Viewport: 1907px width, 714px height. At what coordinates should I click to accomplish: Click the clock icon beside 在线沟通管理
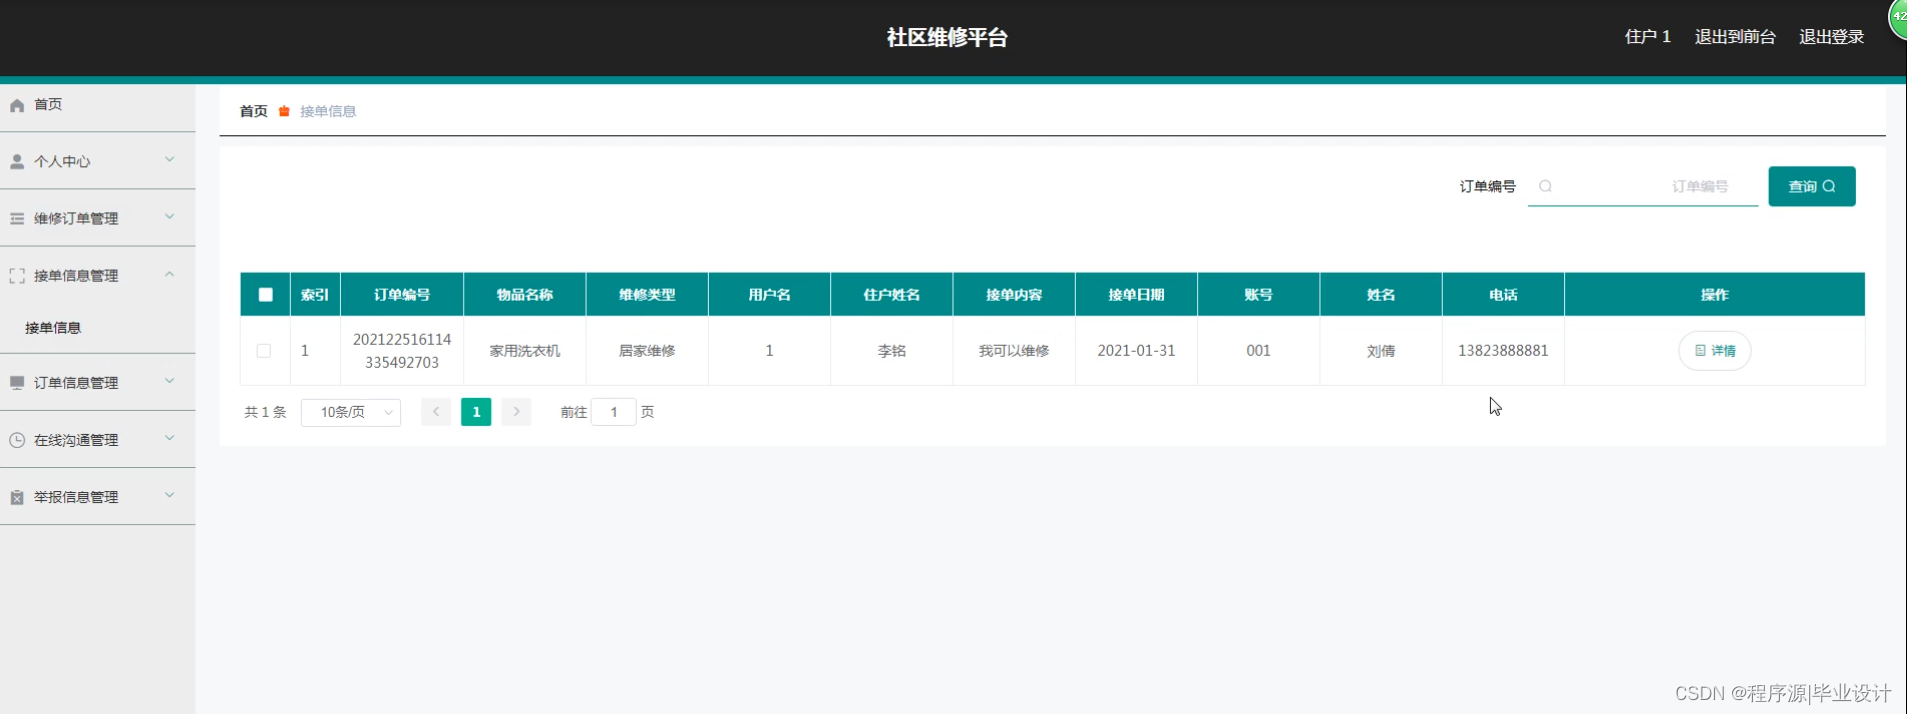[x=17, y=440]
